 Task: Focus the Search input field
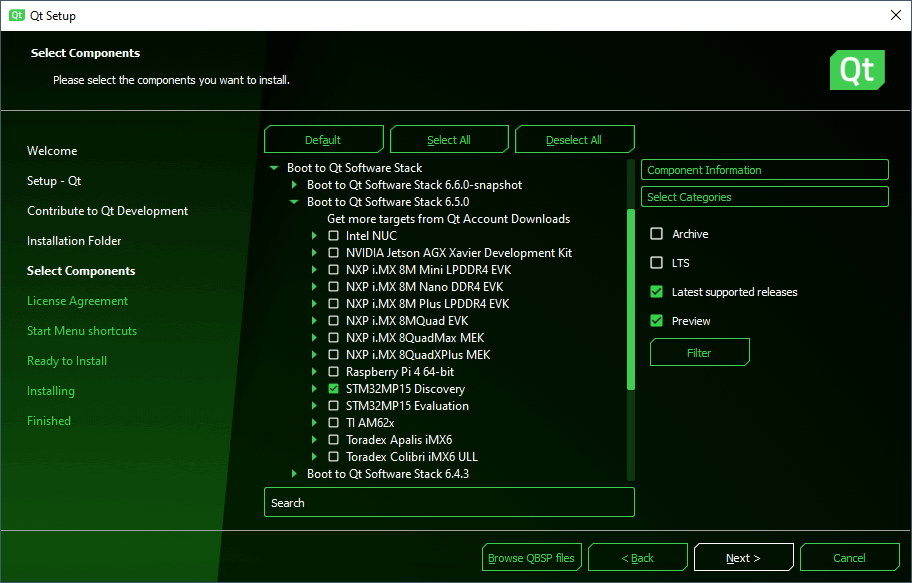click(x=449, y=503)
